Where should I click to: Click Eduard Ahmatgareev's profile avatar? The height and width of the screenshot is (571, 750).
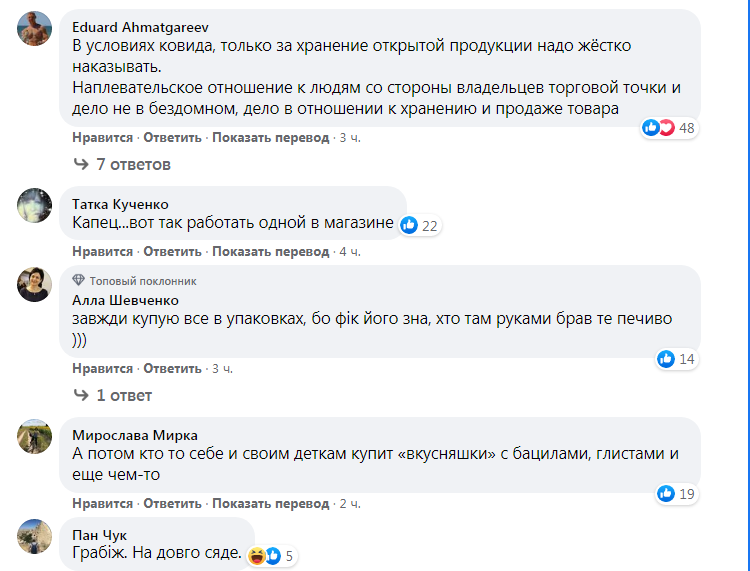pyautogui.click(x=35, y=28)
